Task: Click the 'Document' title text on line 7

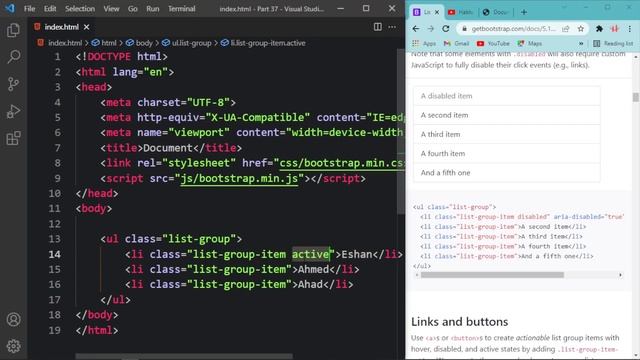Action: [168, 148]
